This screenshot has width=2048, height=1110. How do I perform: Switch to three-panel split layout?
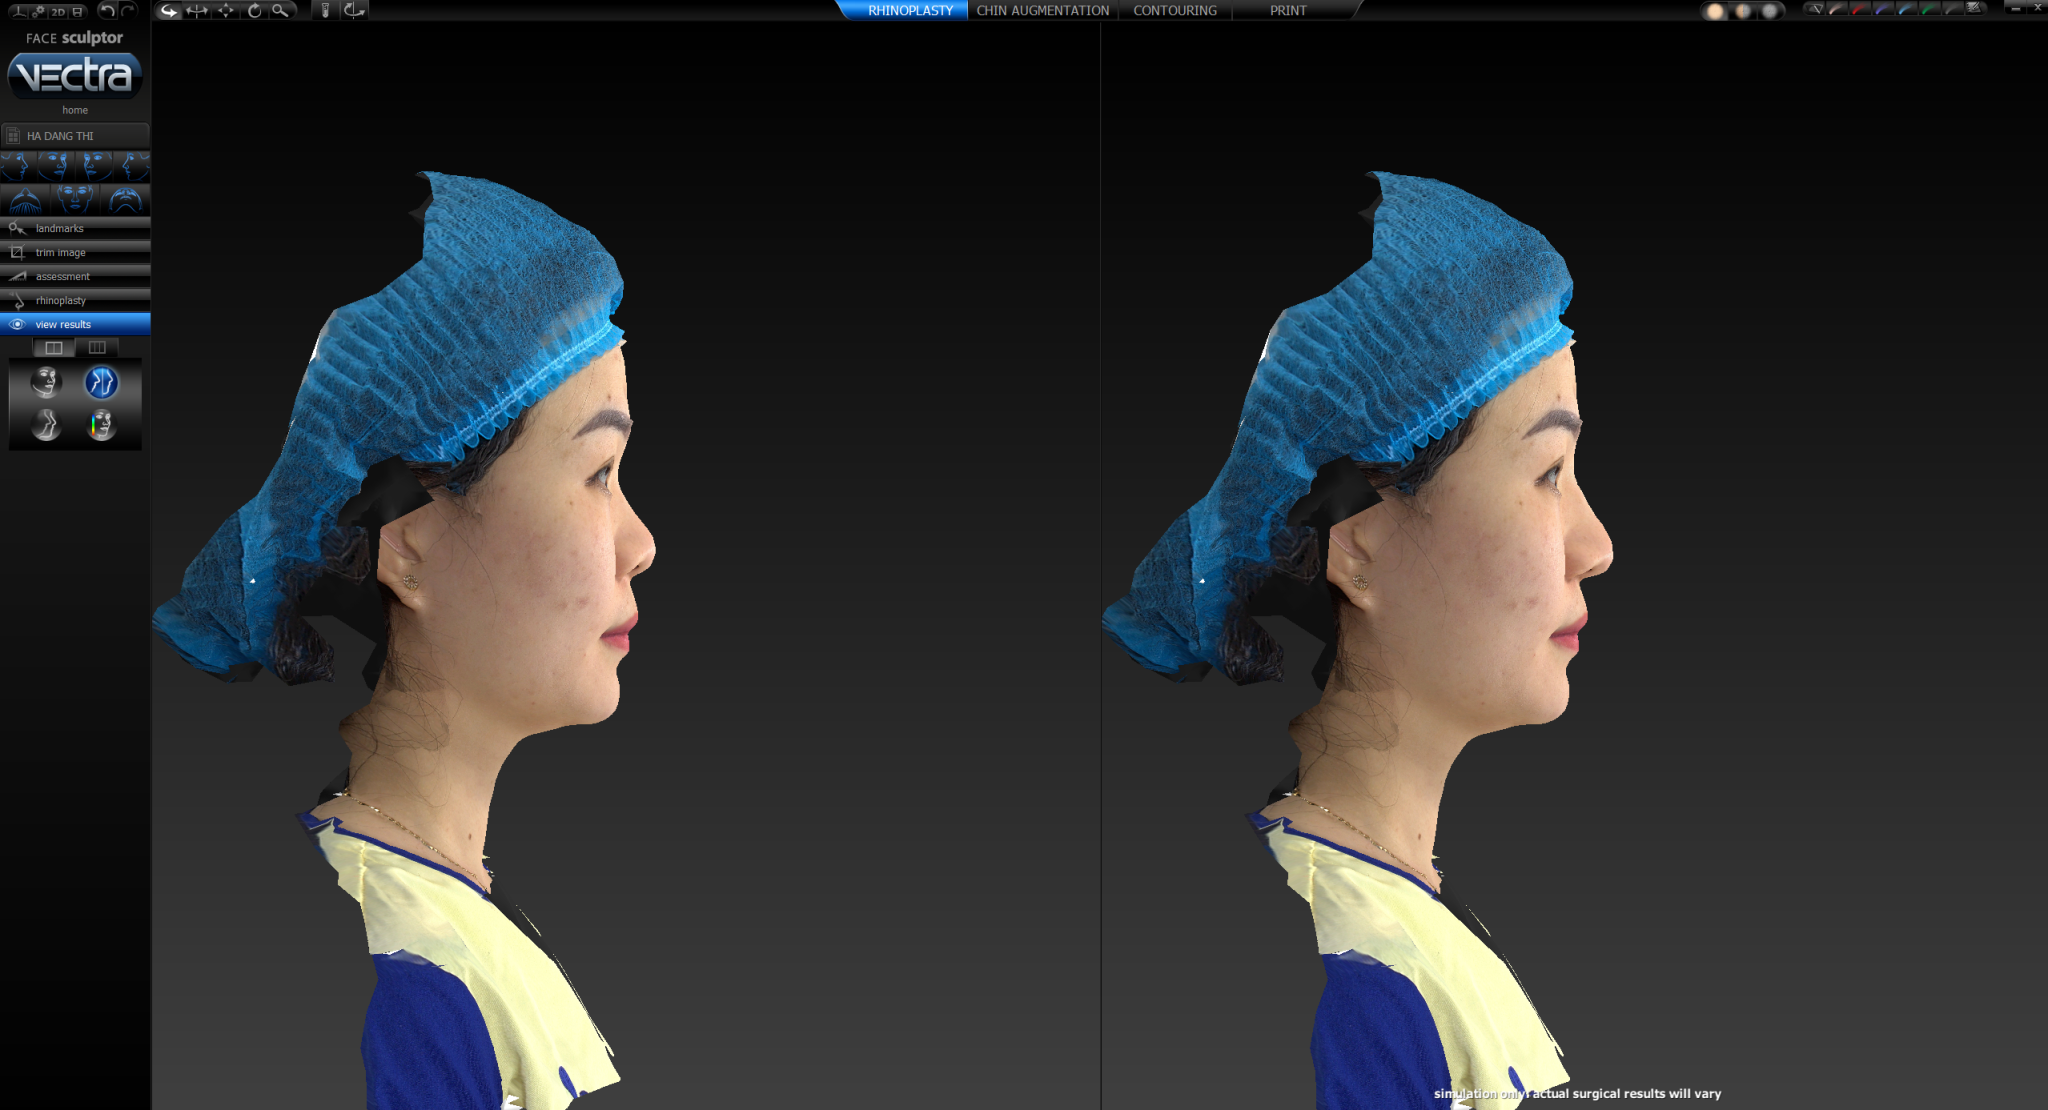point(97,348)
